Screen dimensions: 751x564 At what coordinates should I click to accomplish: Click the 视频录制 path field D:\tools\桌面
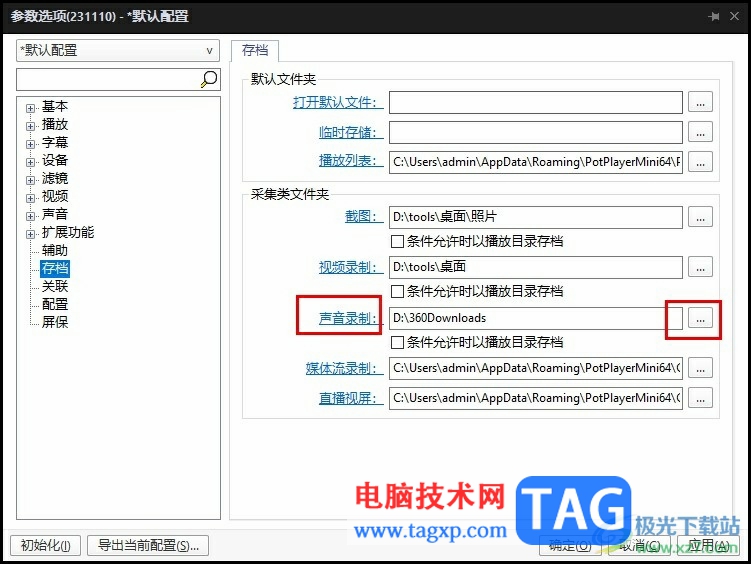(535, 267)
